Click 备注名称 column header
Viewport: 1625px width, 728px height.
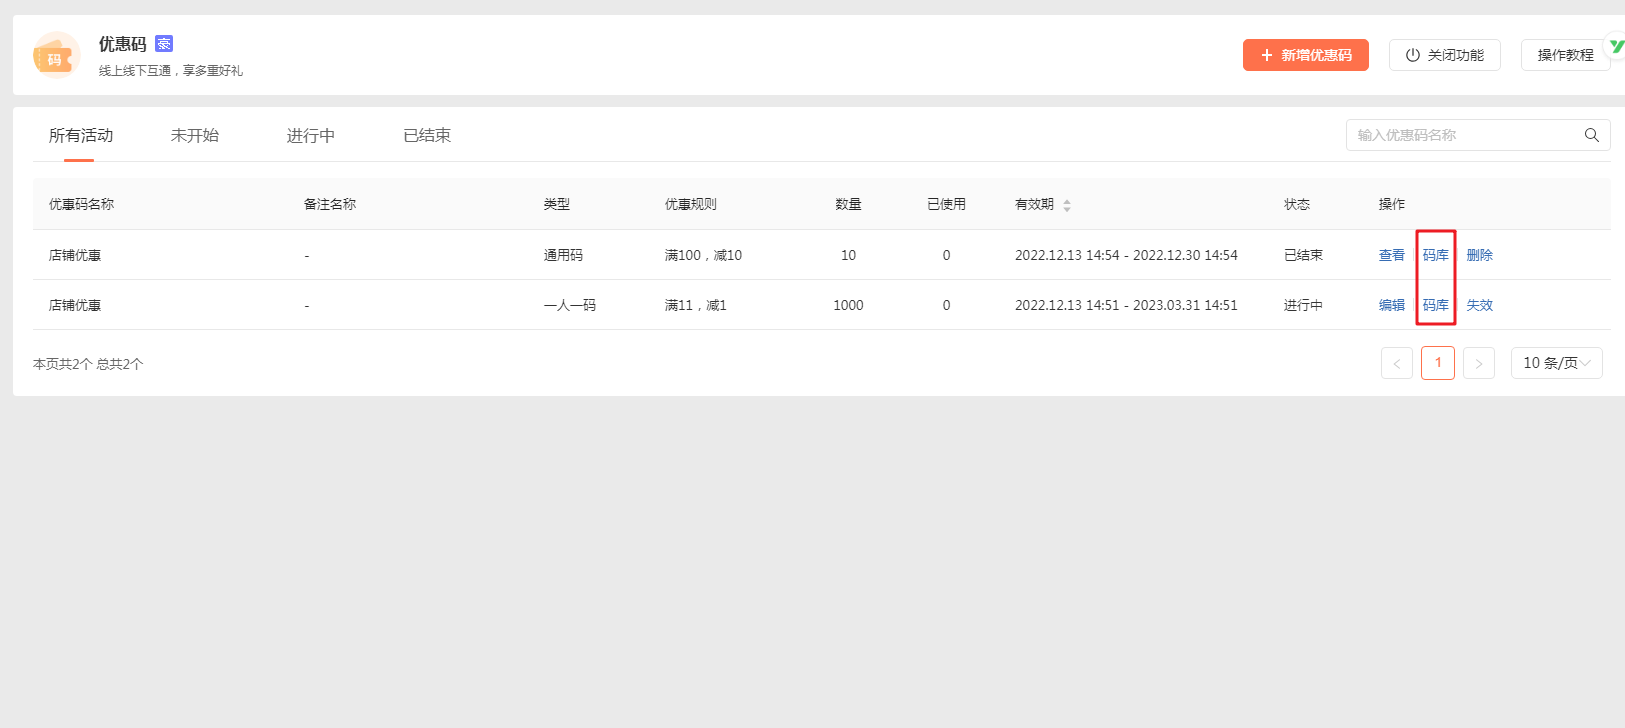point(330,204)
